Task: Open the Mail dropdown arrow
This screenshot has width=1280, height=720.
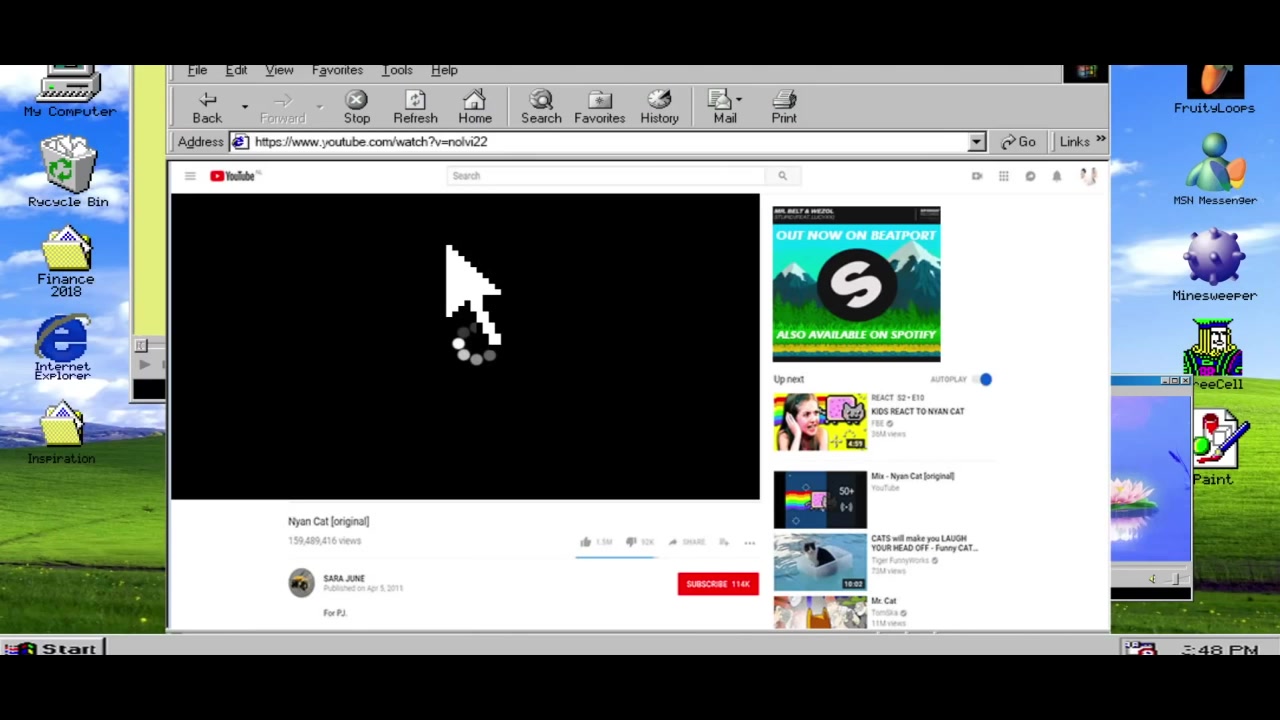Action: tap(739, 100)
